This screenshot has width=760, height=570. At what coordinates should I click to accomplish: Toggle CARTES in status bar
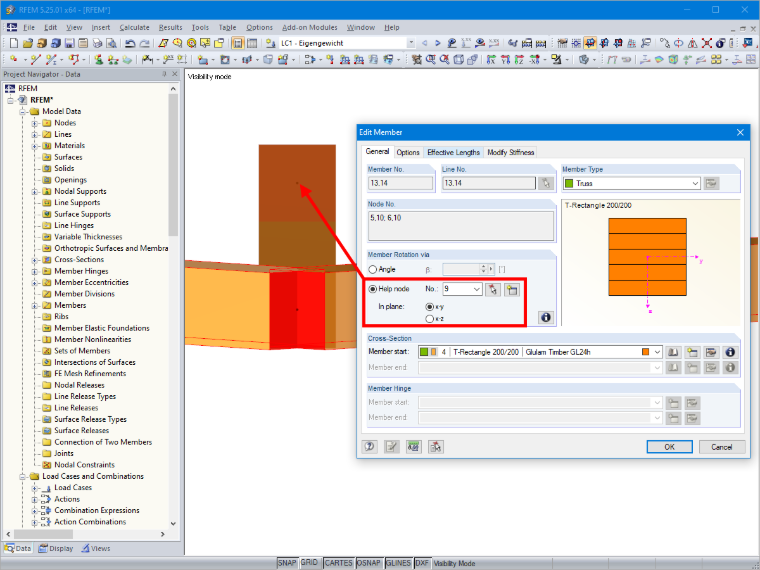(x=338, y=563)
